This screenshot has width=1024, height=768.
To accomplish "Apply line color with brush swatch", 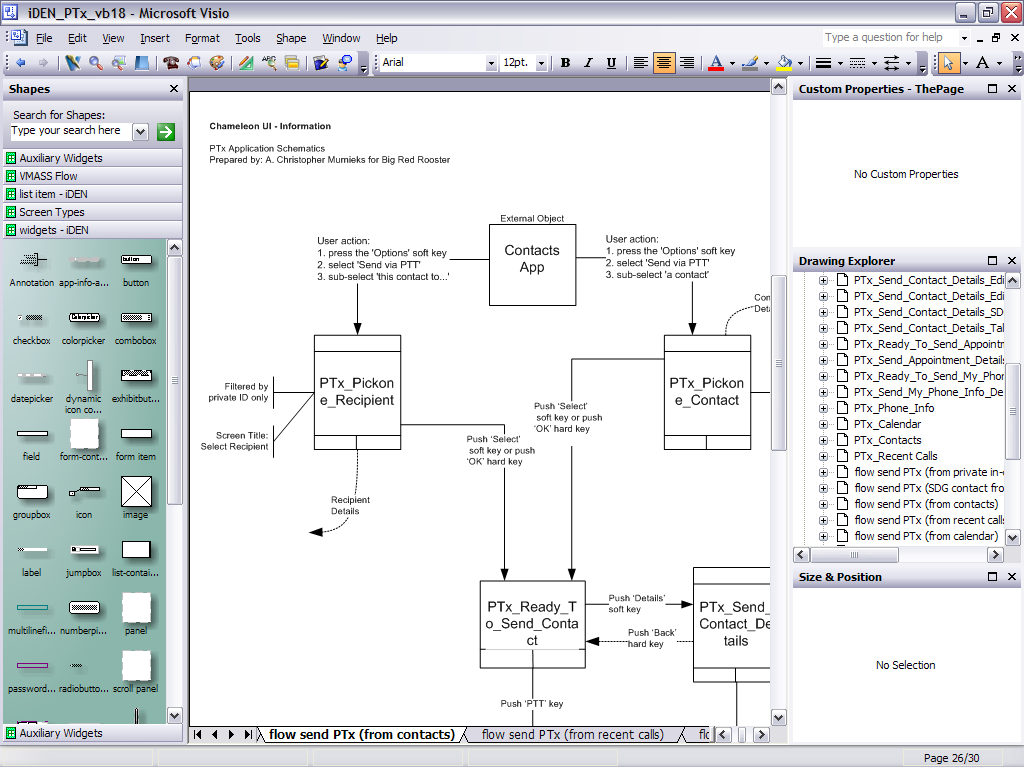I will tap(750, 63).
